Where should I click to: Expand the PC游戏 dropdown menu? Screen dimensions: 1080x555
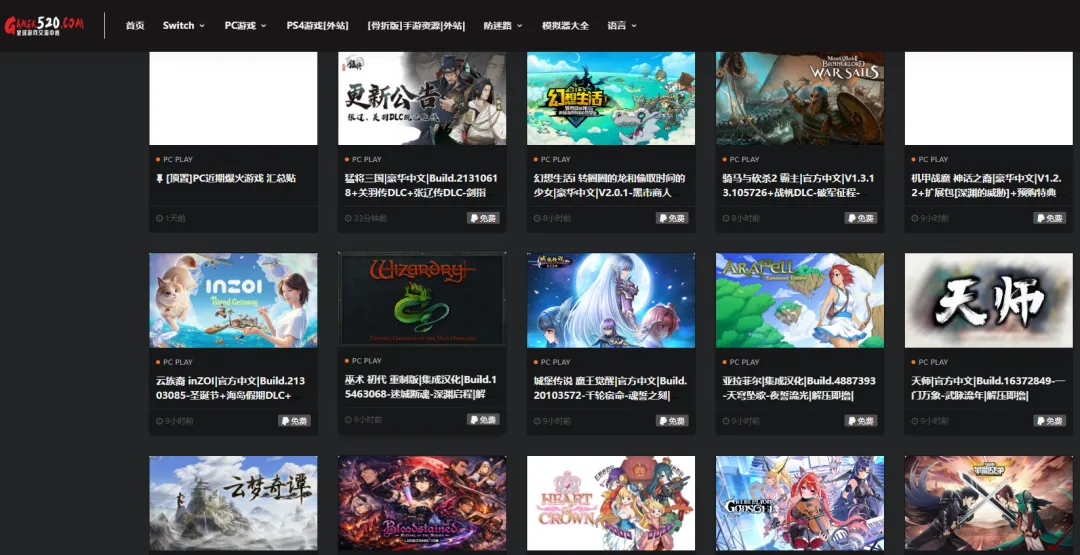click(x=245, y=25)
